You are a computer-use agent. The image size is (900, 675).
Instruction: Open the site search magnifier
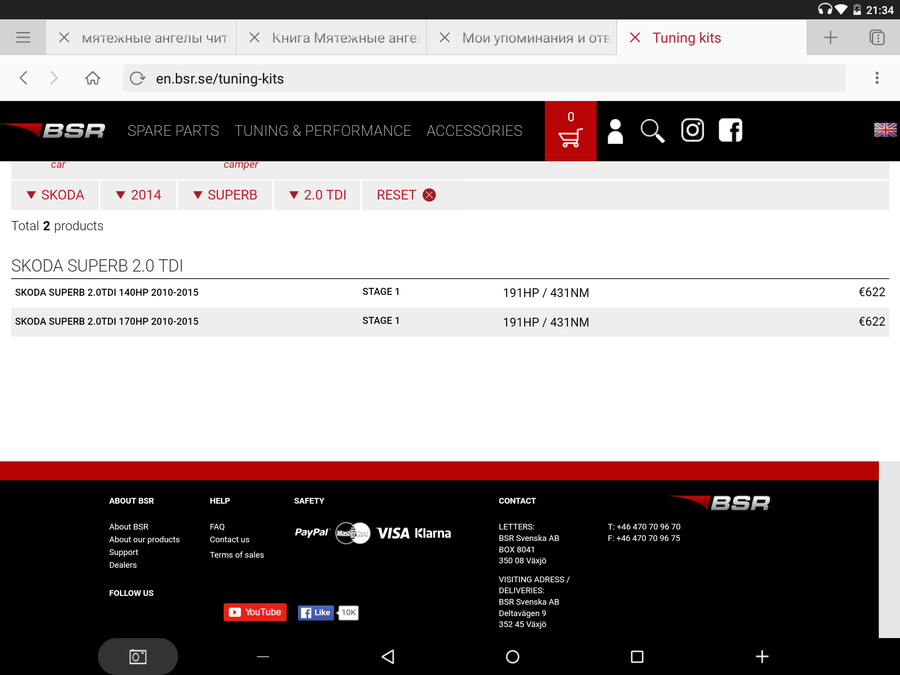click(x=653, y=131)
